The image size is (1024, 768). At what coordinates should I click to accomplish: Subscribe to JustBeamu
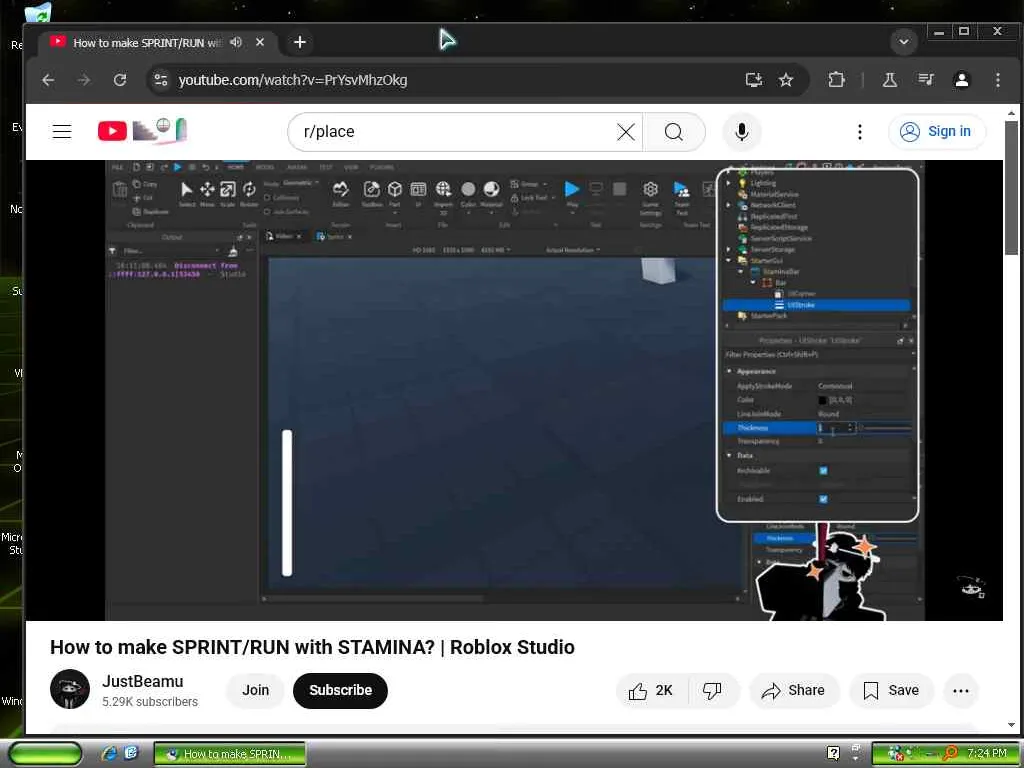click(x=340, y=690)
